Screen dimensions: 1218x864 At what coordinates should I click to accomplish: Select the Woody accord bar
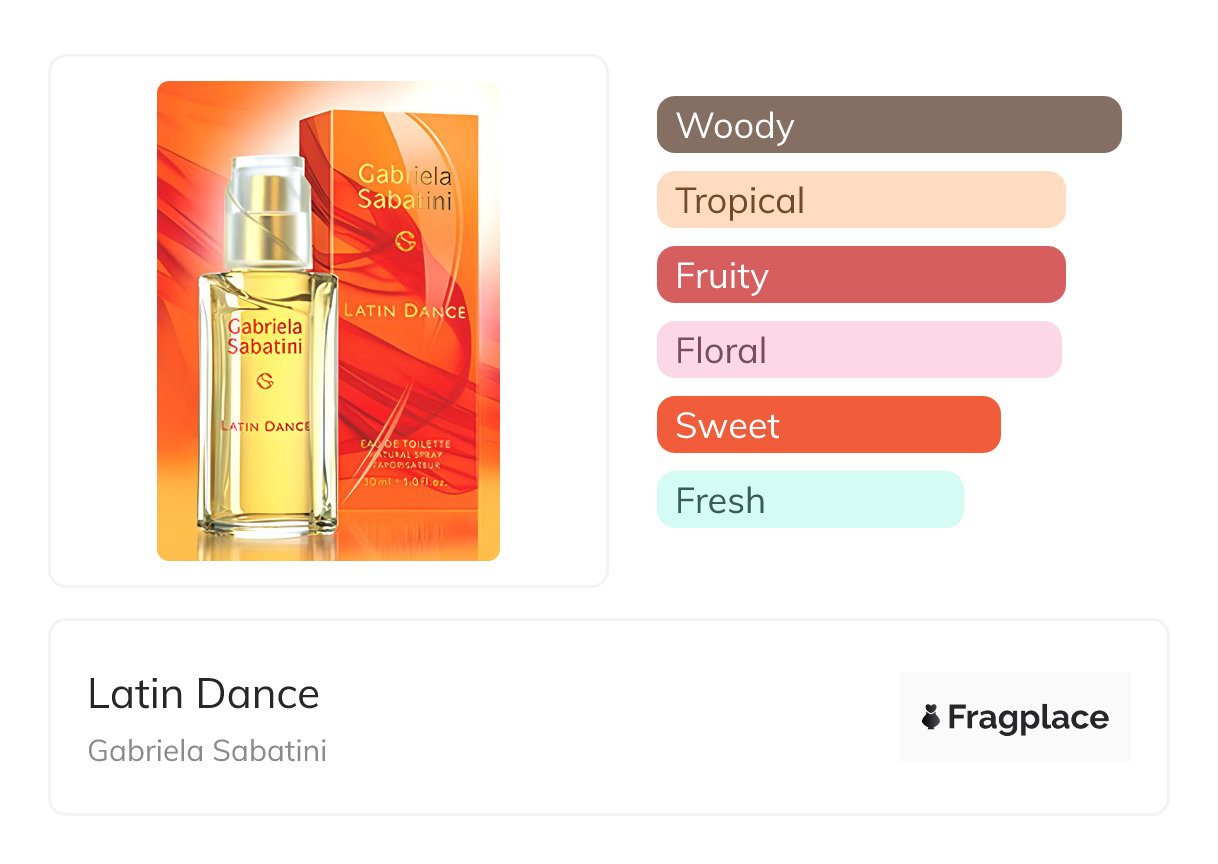pyautogui.click(x=888, y=125)
